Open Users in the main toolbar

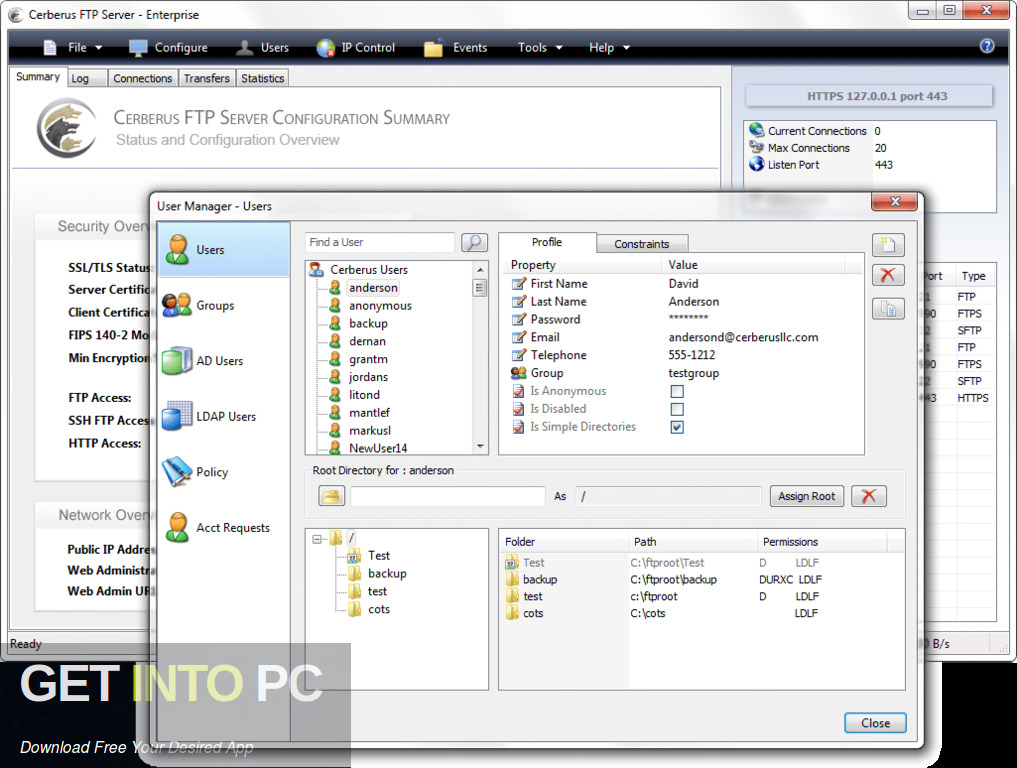click(x=262, y=47)
